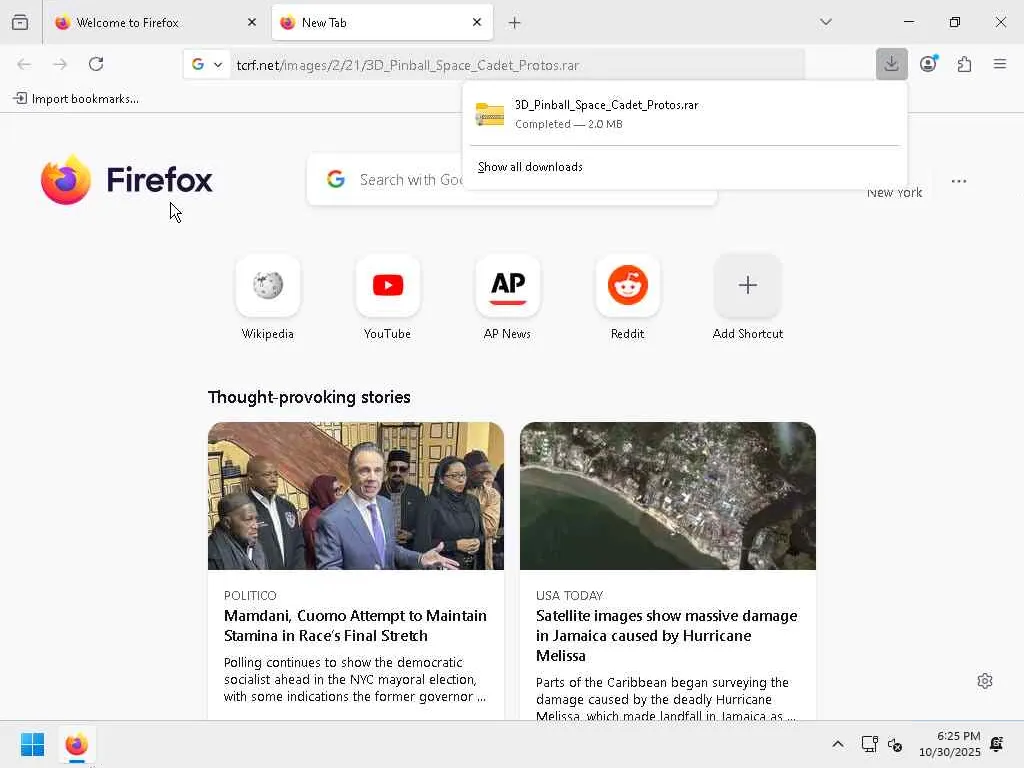The height and width of the screenshot is (768, 1024).
Task: Open the Firefox account icon
Action: [x=928, y=64]
